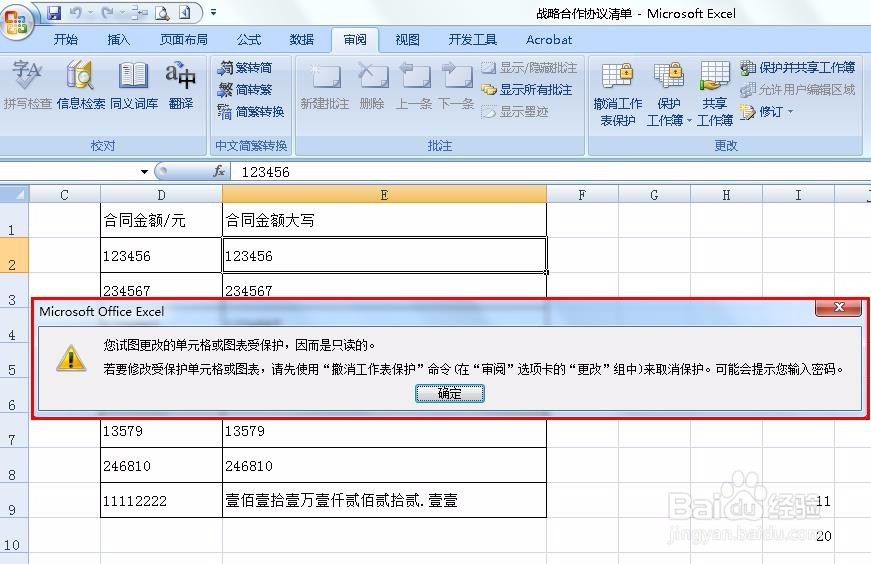Open Print Preview from quick access toolbar
871x564 pixels.
tap(162, 12)
